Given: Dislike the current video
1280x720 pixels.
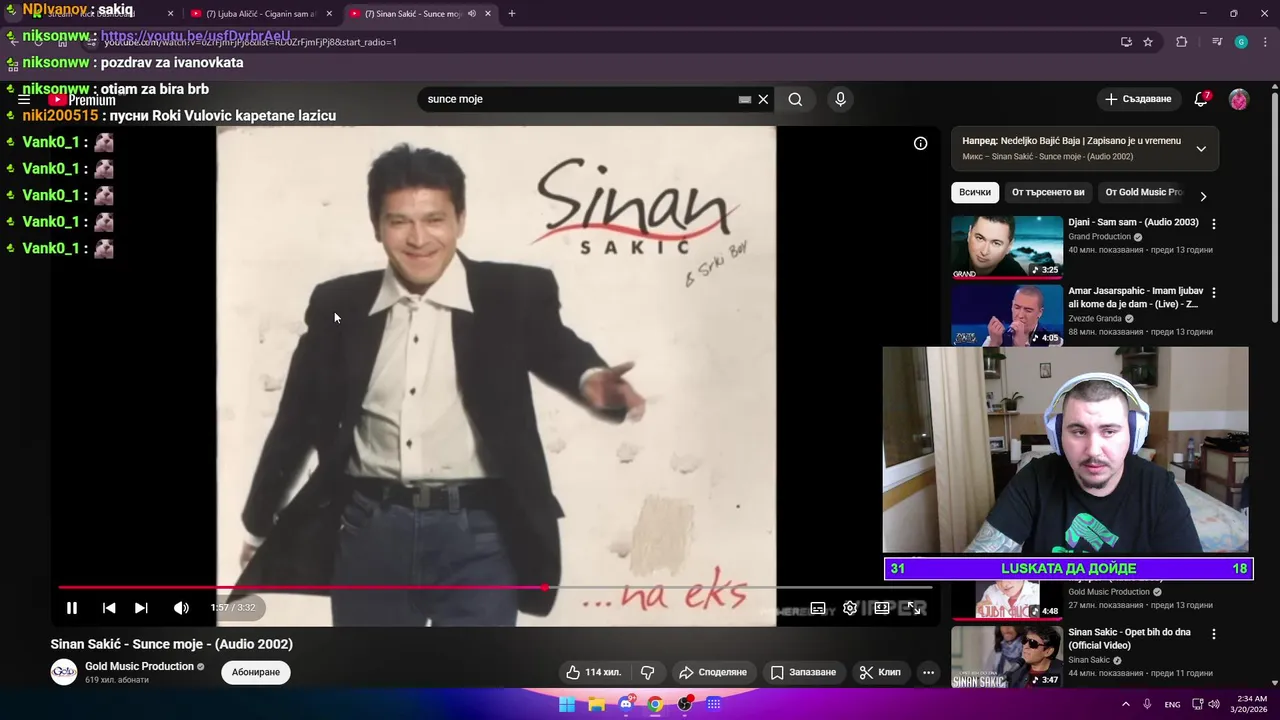Looking at the screenshot, I should [647, 672].
